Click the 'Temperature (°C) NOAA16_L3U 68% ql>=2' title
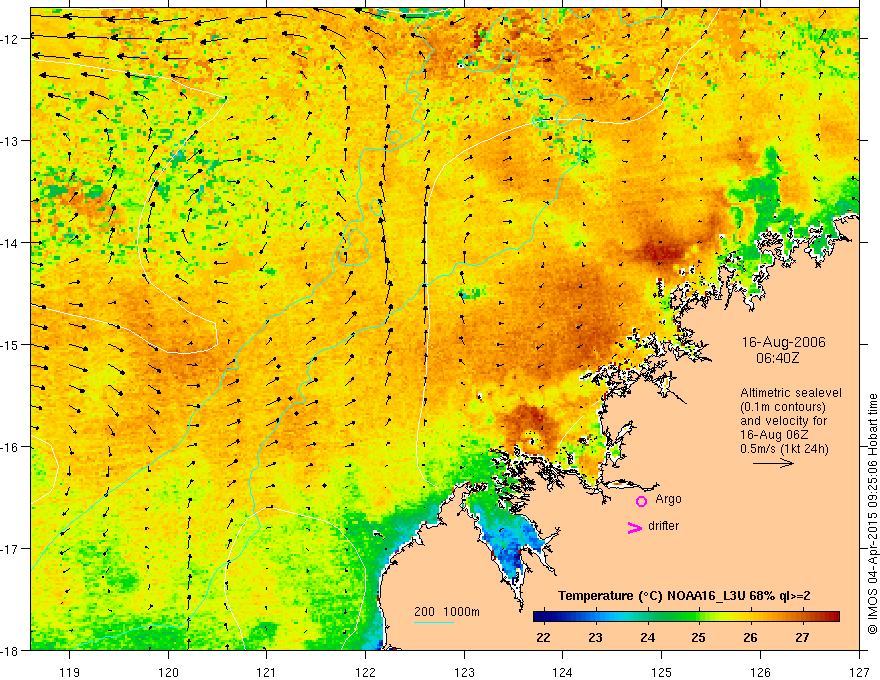Screen dimensions: 880x680 click(x=684, y=596)
